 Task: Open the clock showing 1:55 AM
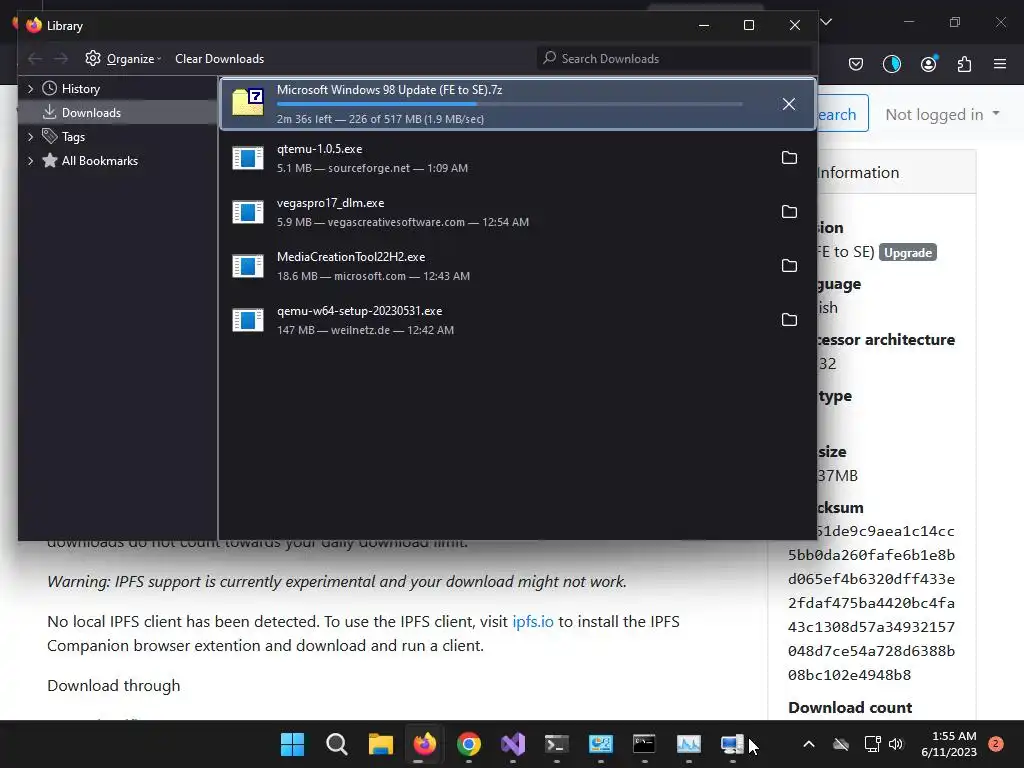pos(949,744)
